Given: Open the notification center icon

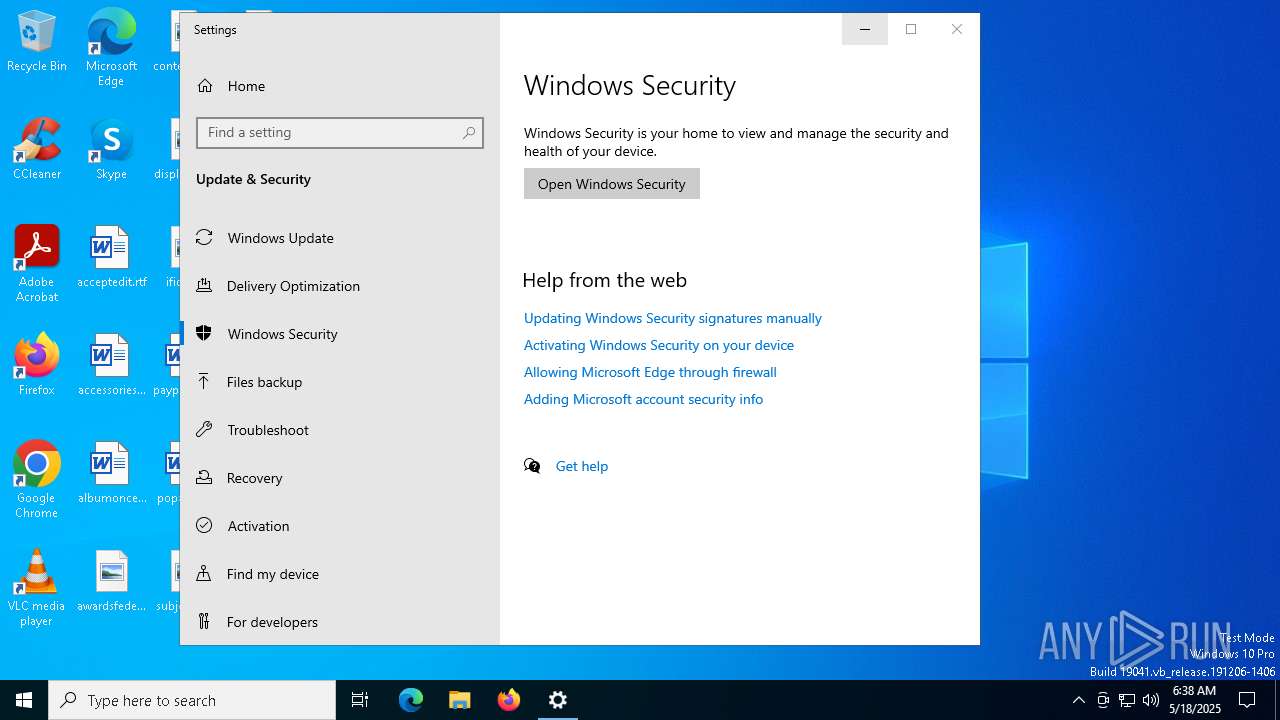Looking at the screenshot, I should tap(1247, 700).
